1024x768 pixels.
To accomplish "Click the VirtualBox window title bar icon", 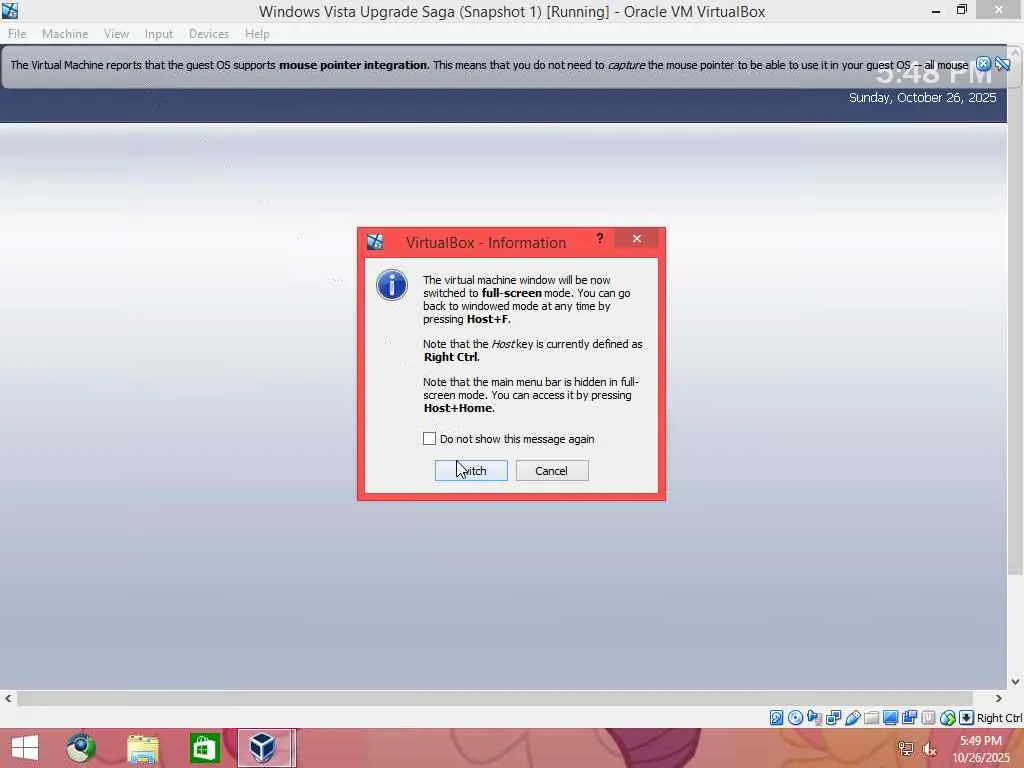I will pyautogui.click(x=10, y=10).
